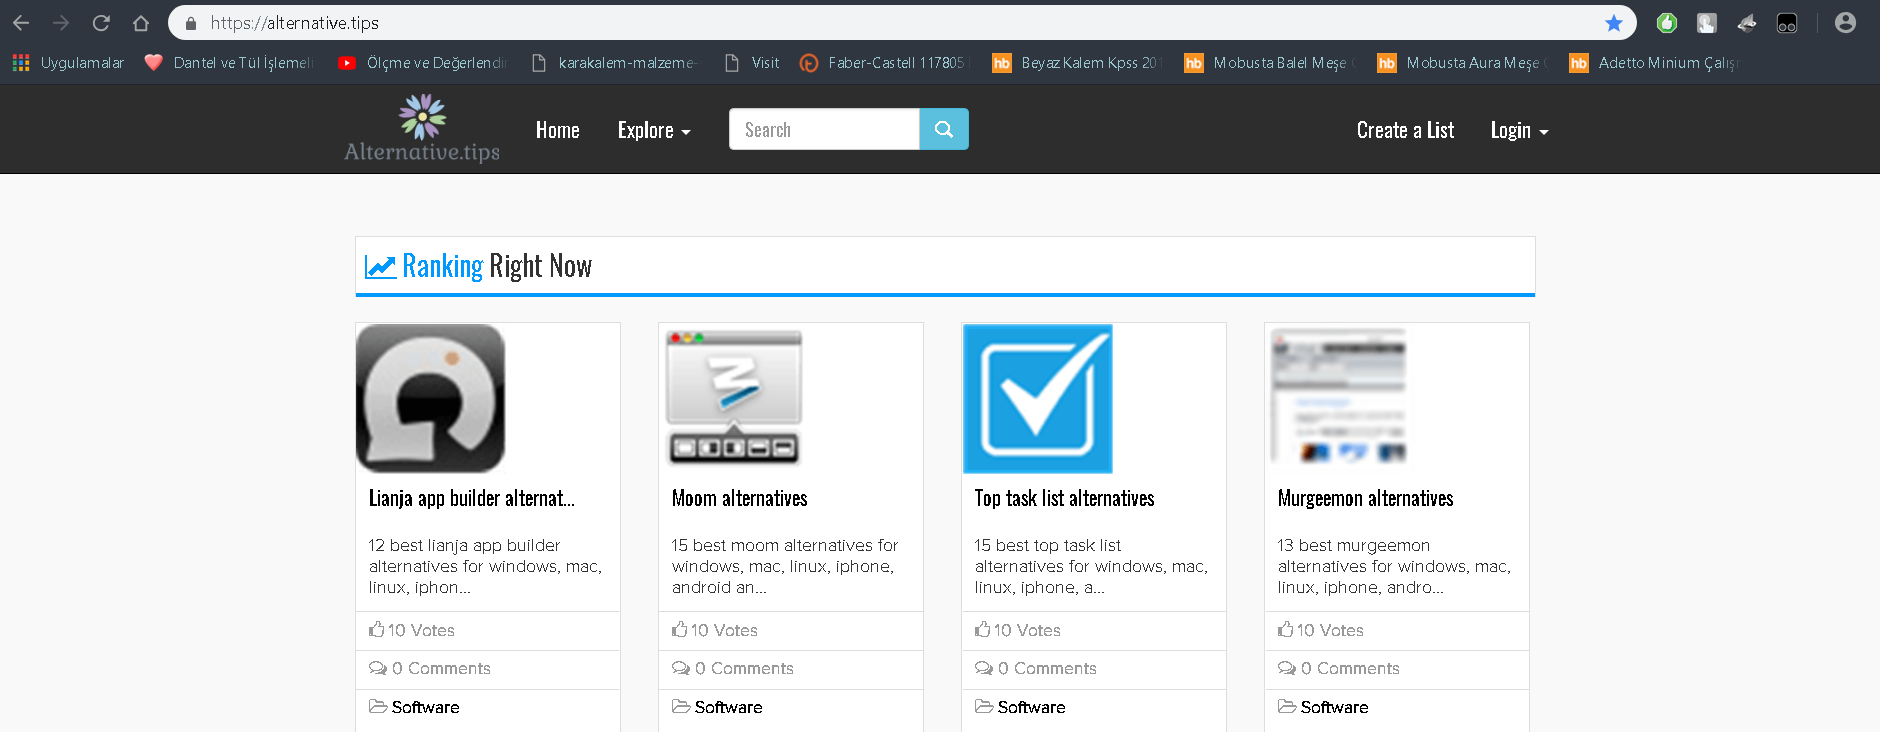This screenshot has width=1880, height=732.
Task: Open the dark mask extension icon
Action: tap(1787, 23)
